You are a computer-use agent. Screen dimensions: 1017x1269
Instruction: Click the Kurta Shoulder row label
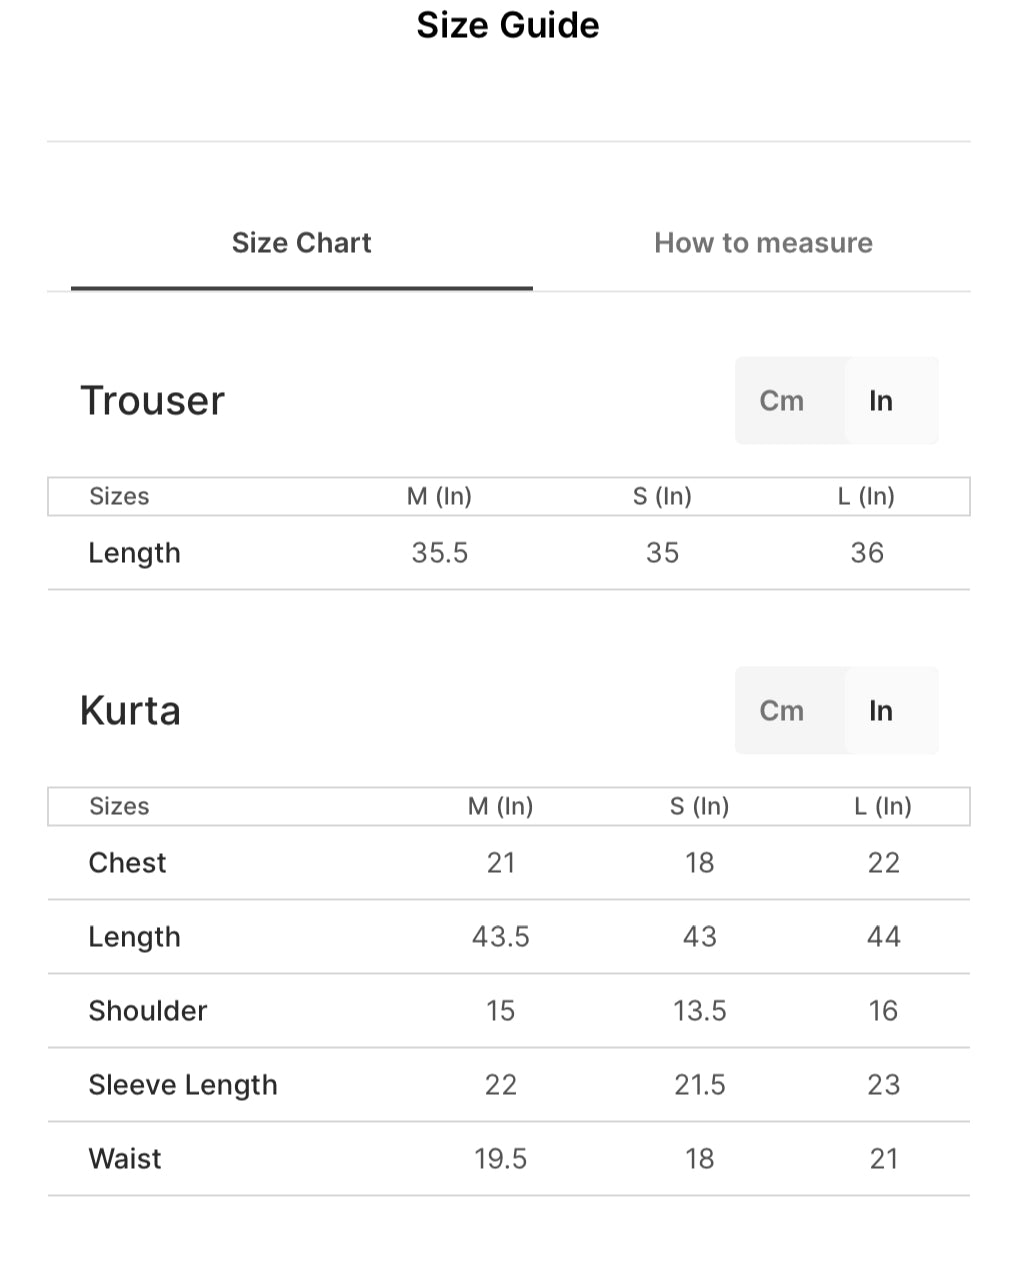[148, 1011]
